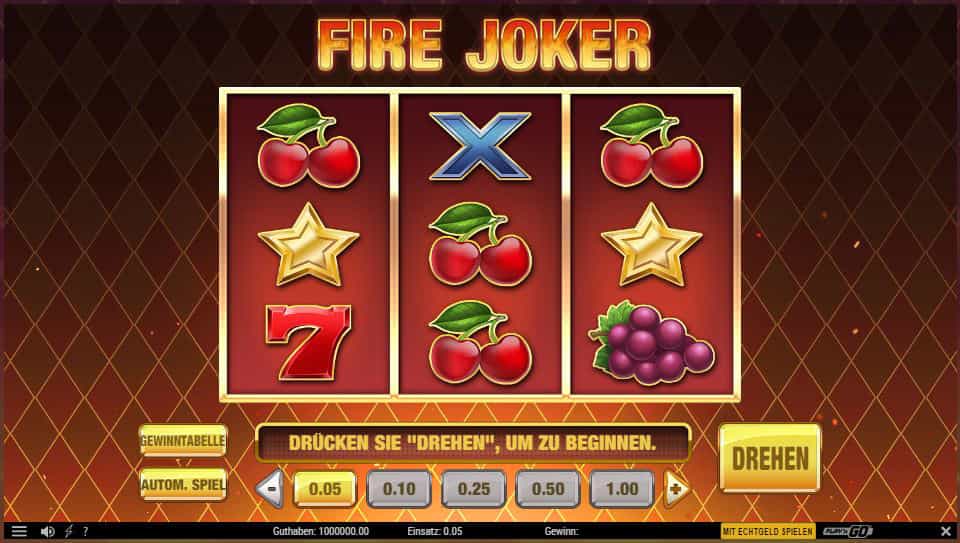Decrease bet with the minus arrow
Viewport: 960px width, 543px height.
point(270,488)
